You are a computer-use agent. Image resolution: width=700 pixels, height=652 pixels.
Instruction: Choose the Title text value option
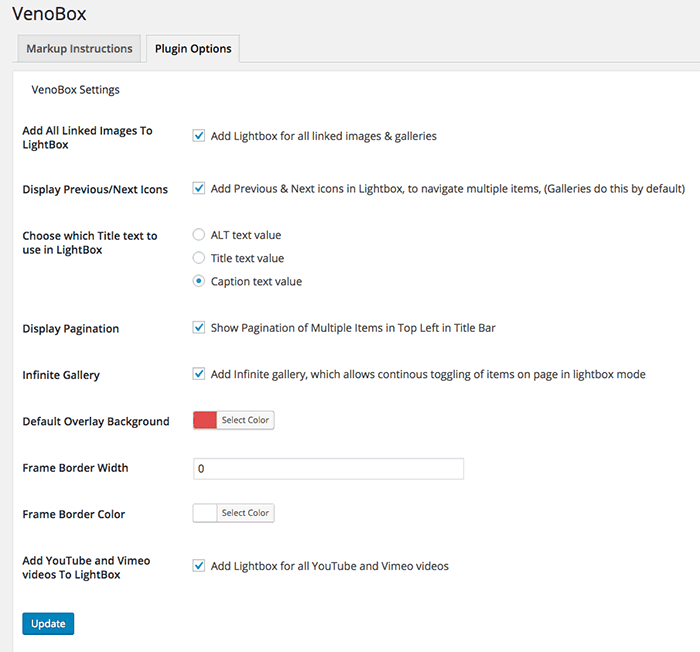pyautogui.click(x=199, y=258)
